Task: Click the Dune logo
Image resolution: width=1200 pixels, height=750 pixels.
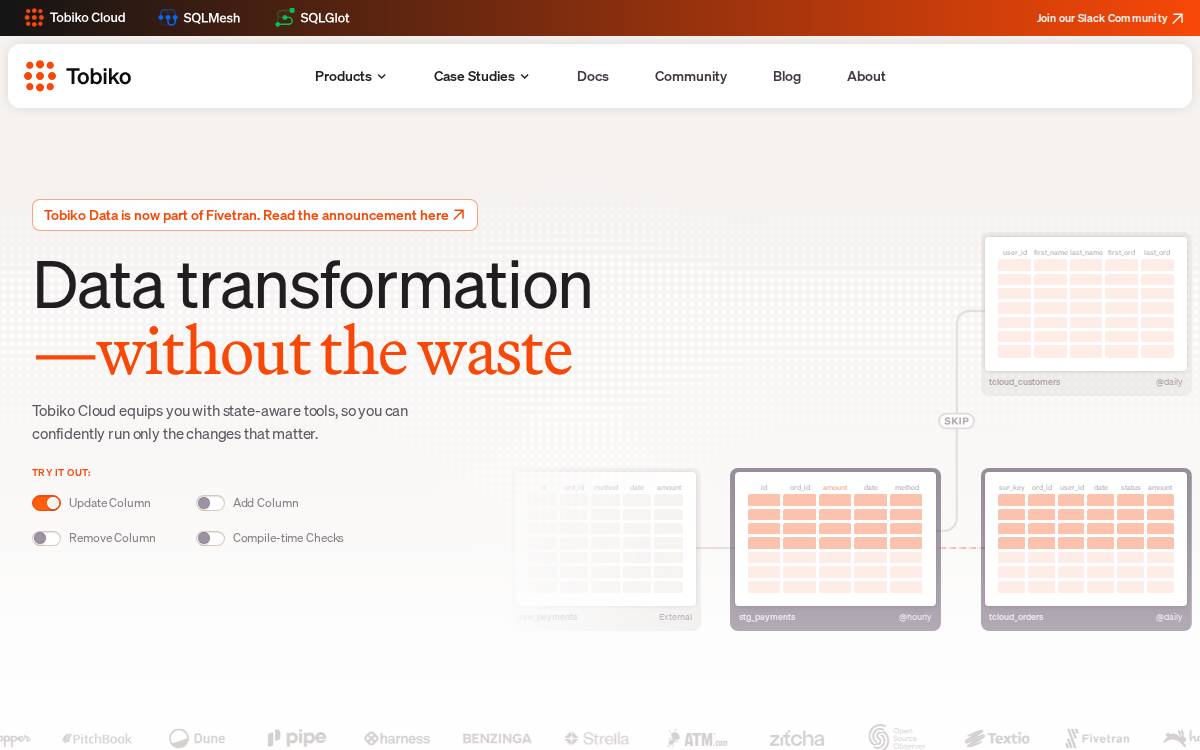Action: click(197, 738)
